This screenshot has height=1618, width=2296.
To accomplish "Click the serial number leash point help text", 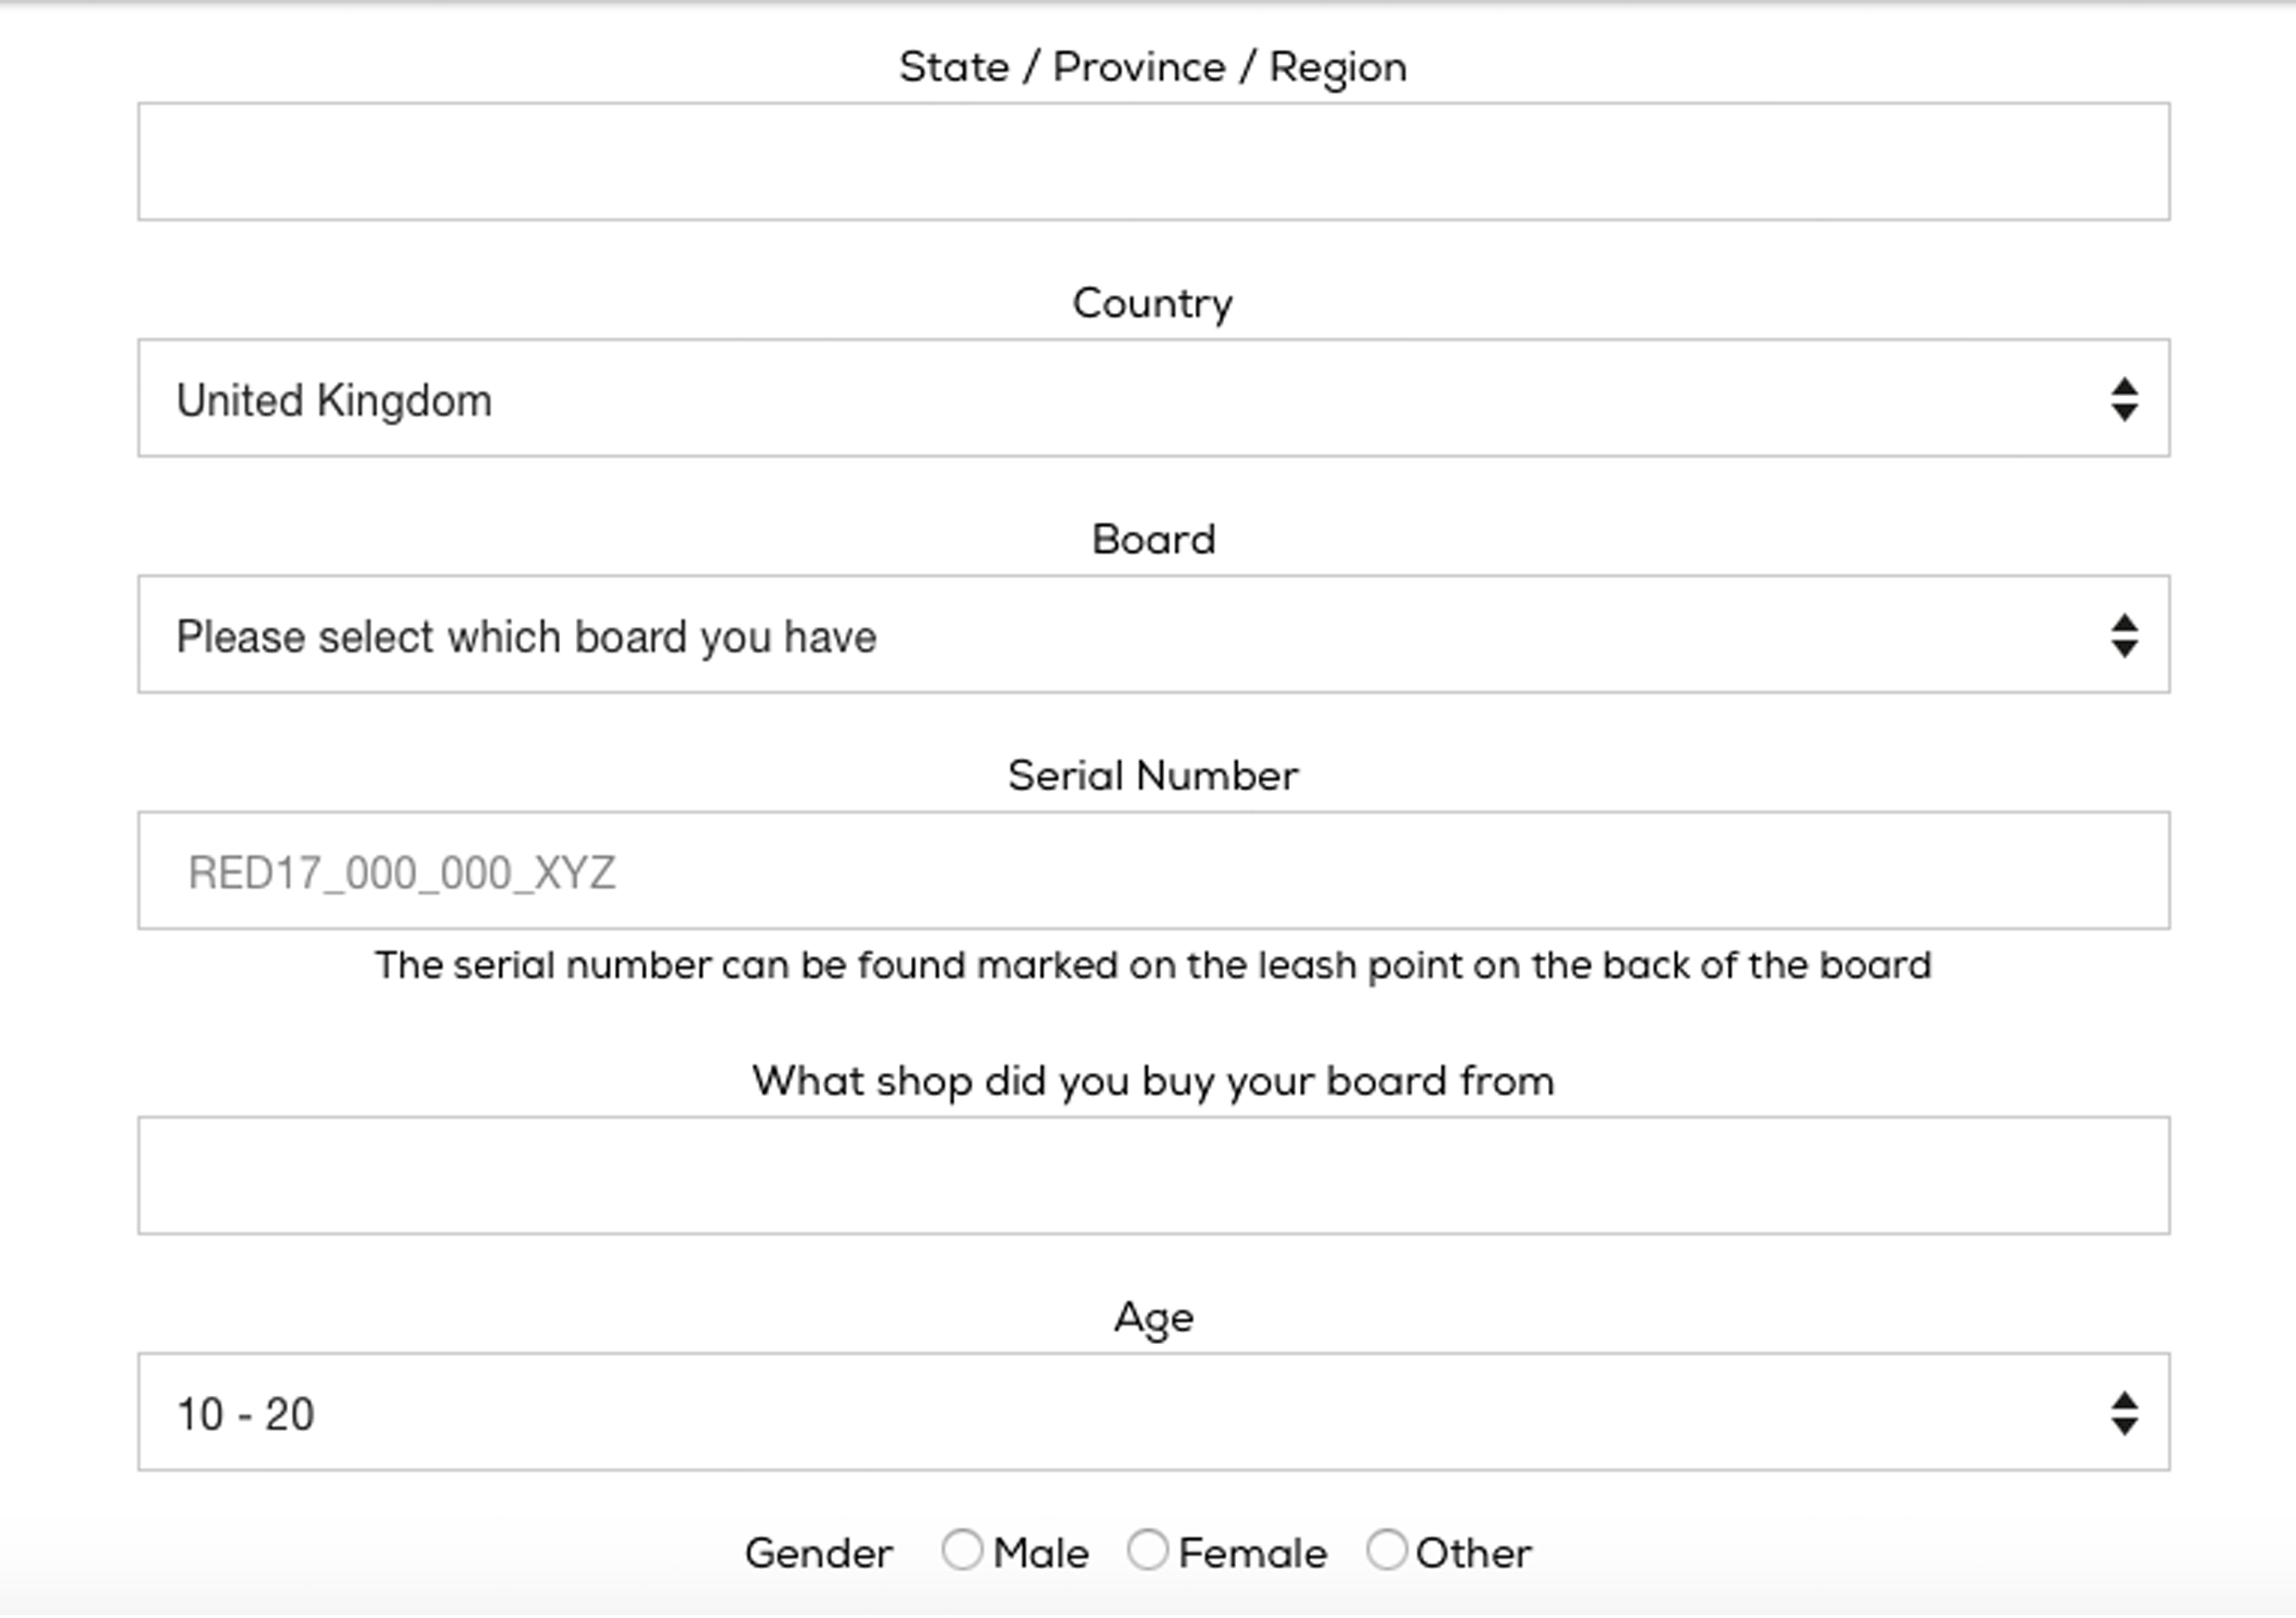I will pos(1153,966).
